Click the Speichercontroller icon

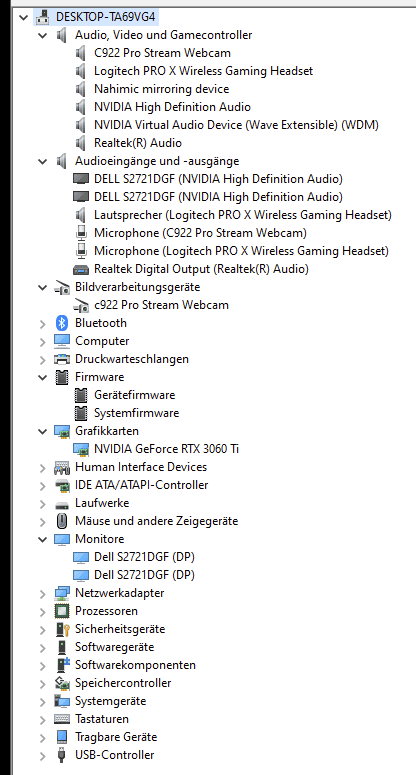point(62,683)
